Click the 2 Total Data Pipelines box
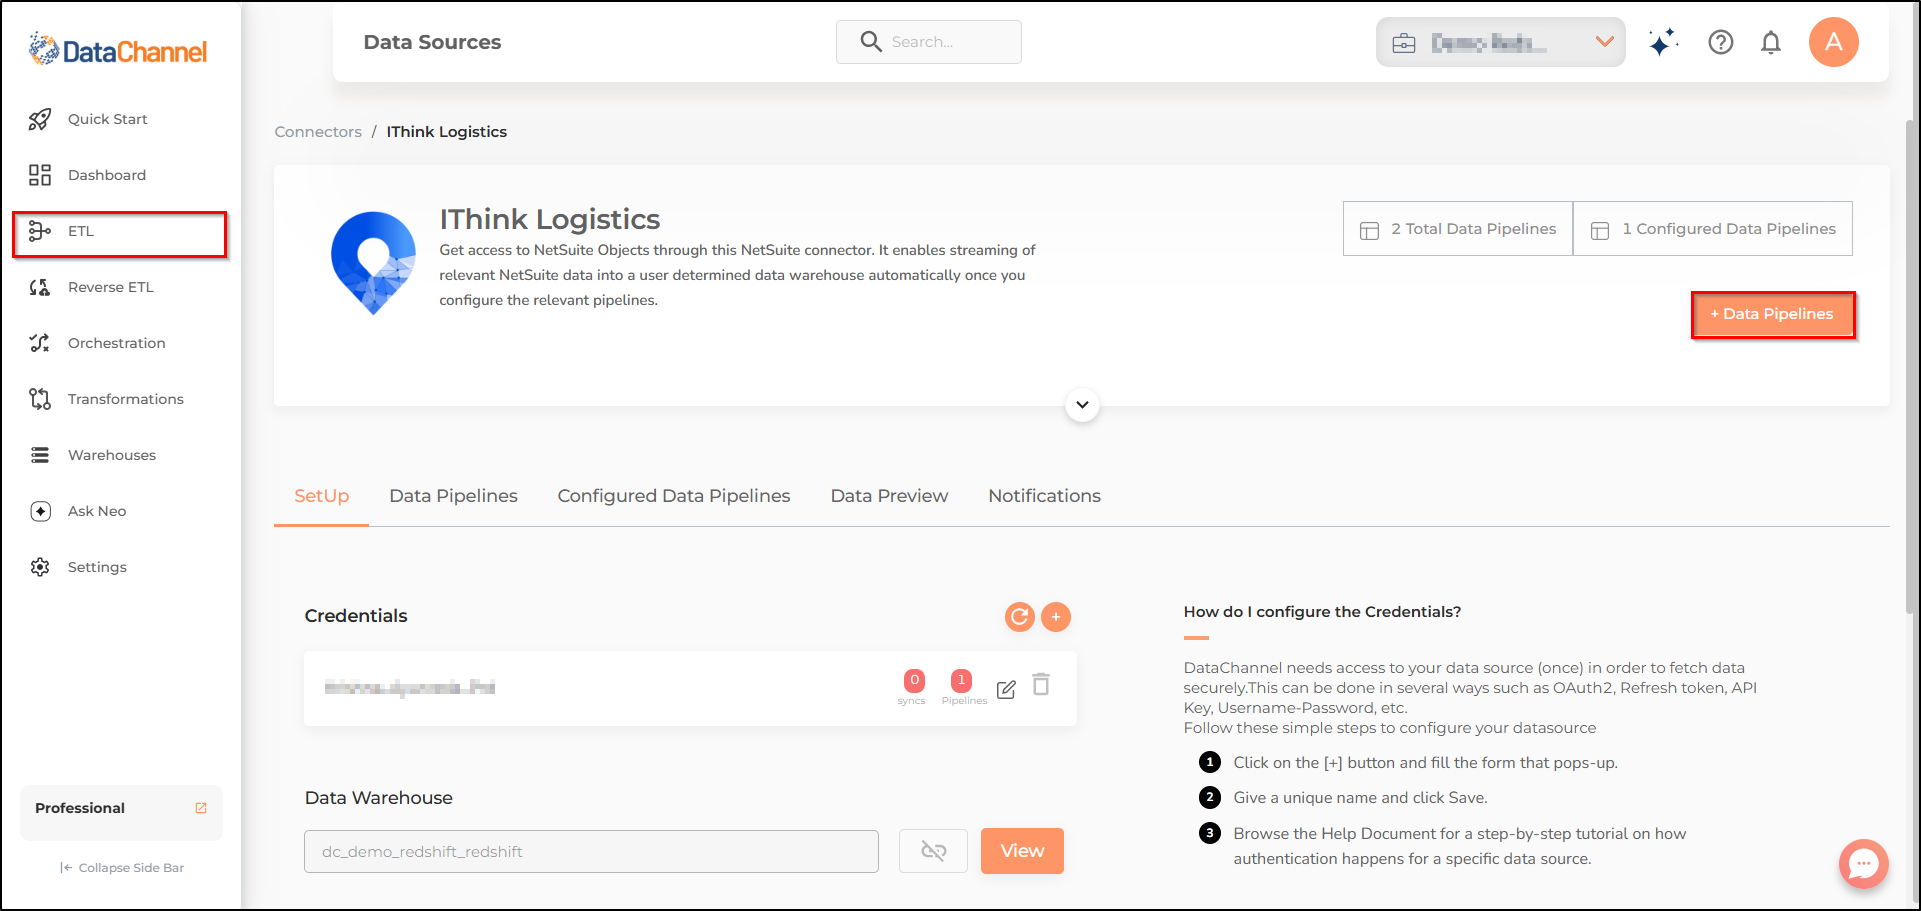The height and width of the screenshot is (911, 1921). click(x=1458, y=229)
